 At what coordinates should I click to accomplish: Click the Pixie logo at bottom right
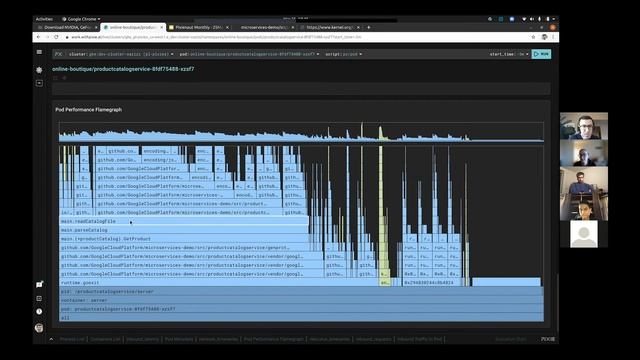click(x=548, y=339)
